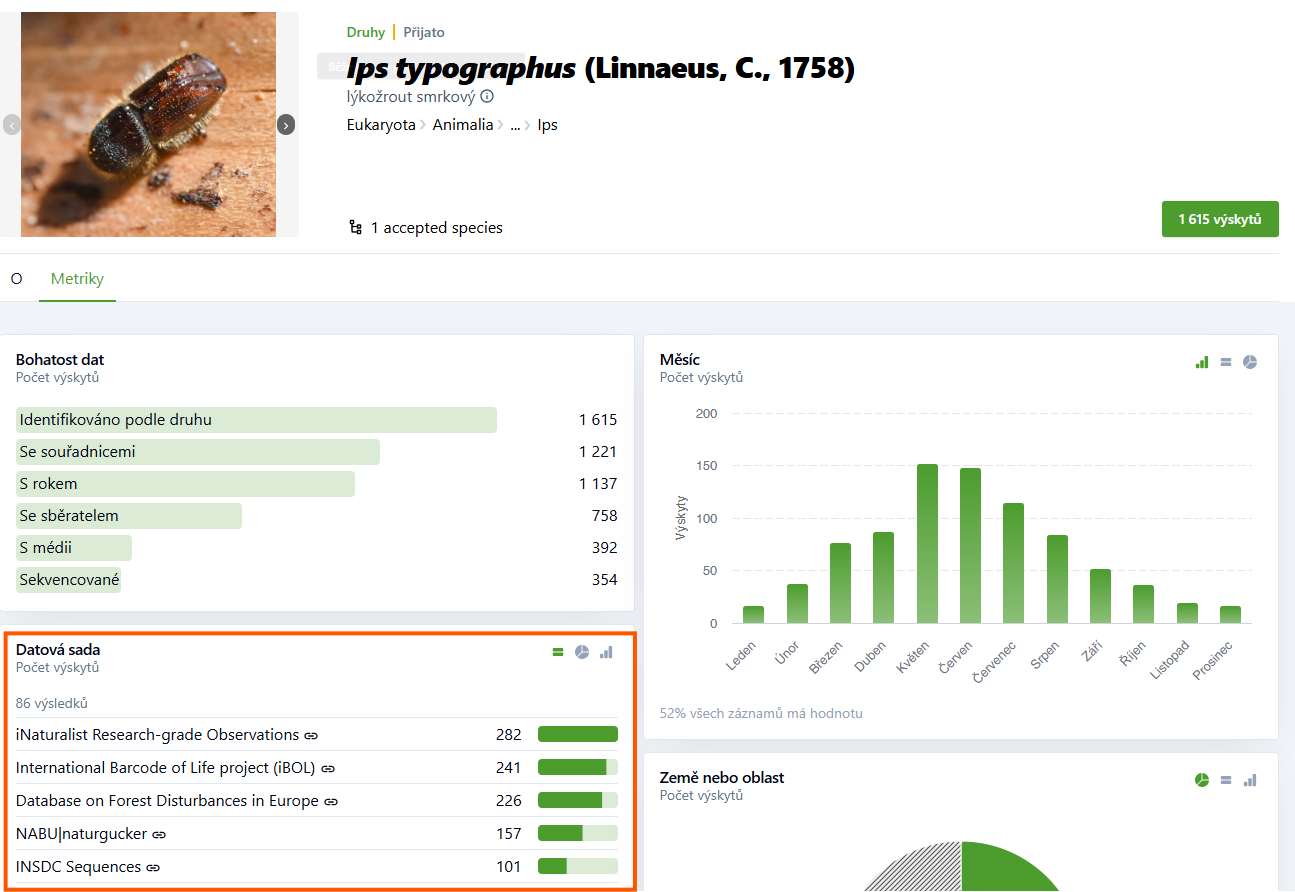Click Database on Forest Disturbances in Europe name

167,801
